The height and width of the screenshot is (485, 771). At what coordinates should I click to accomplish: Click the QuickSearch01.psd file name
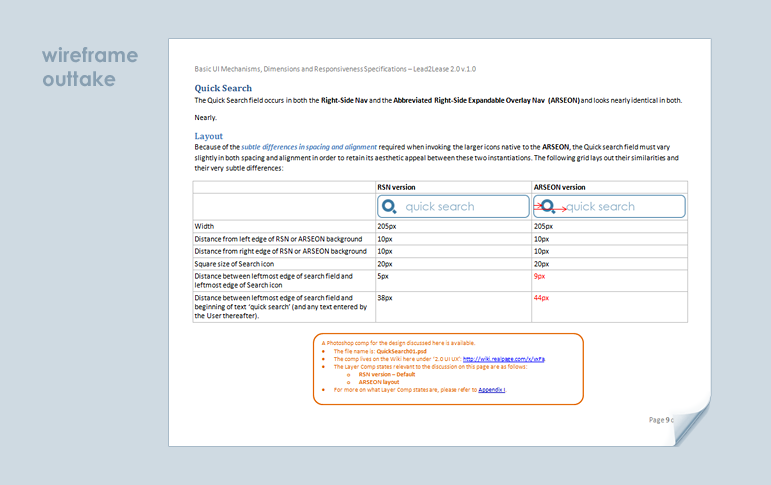coord(401,351)
